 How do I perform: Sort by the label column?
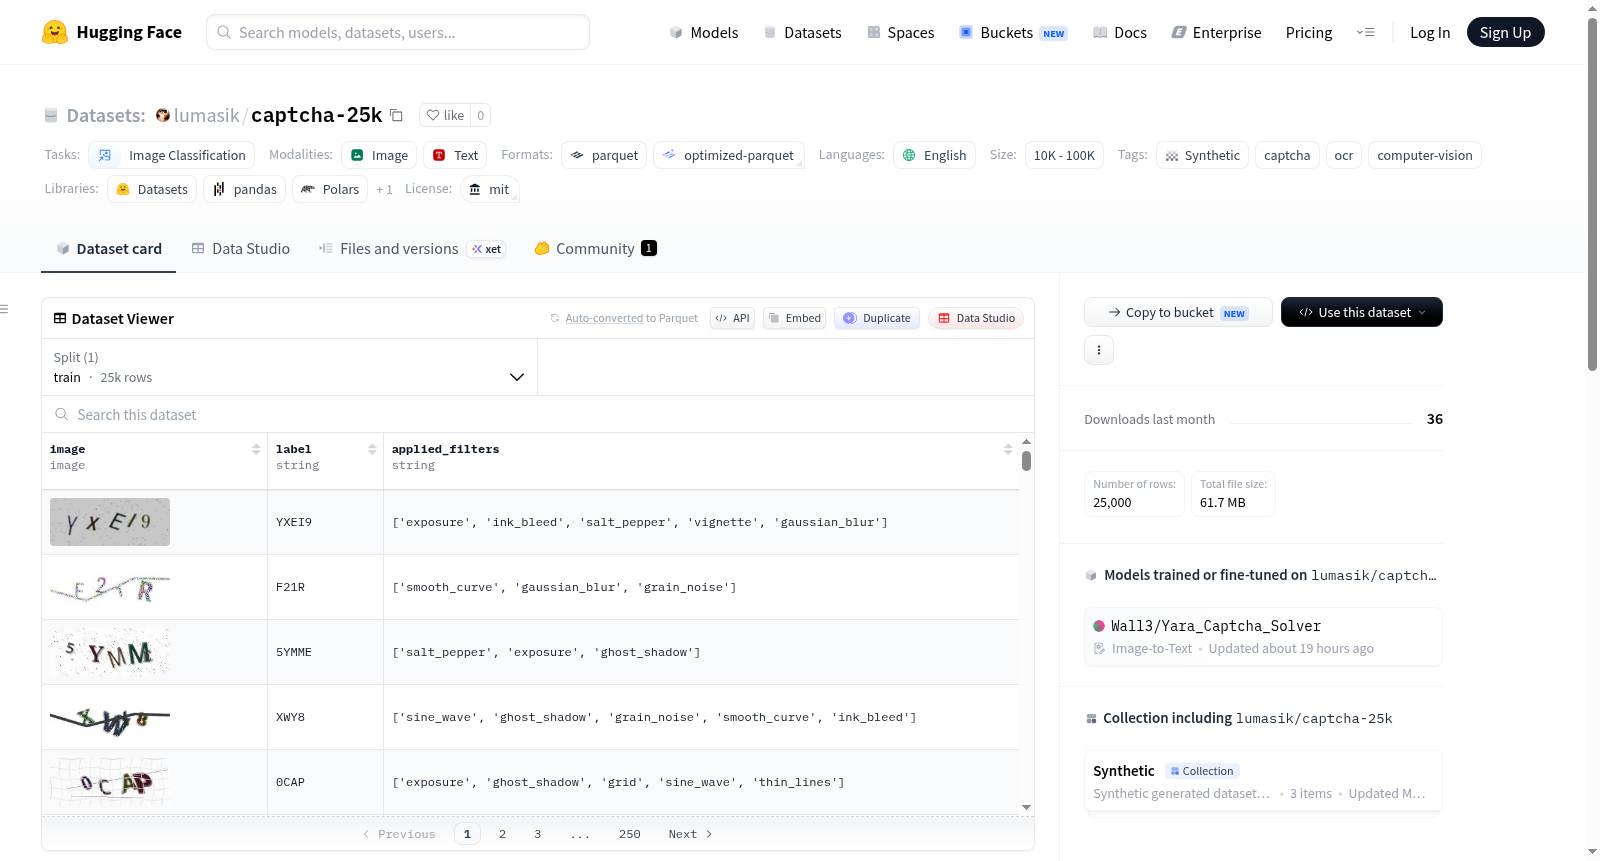tap(372, 450)
